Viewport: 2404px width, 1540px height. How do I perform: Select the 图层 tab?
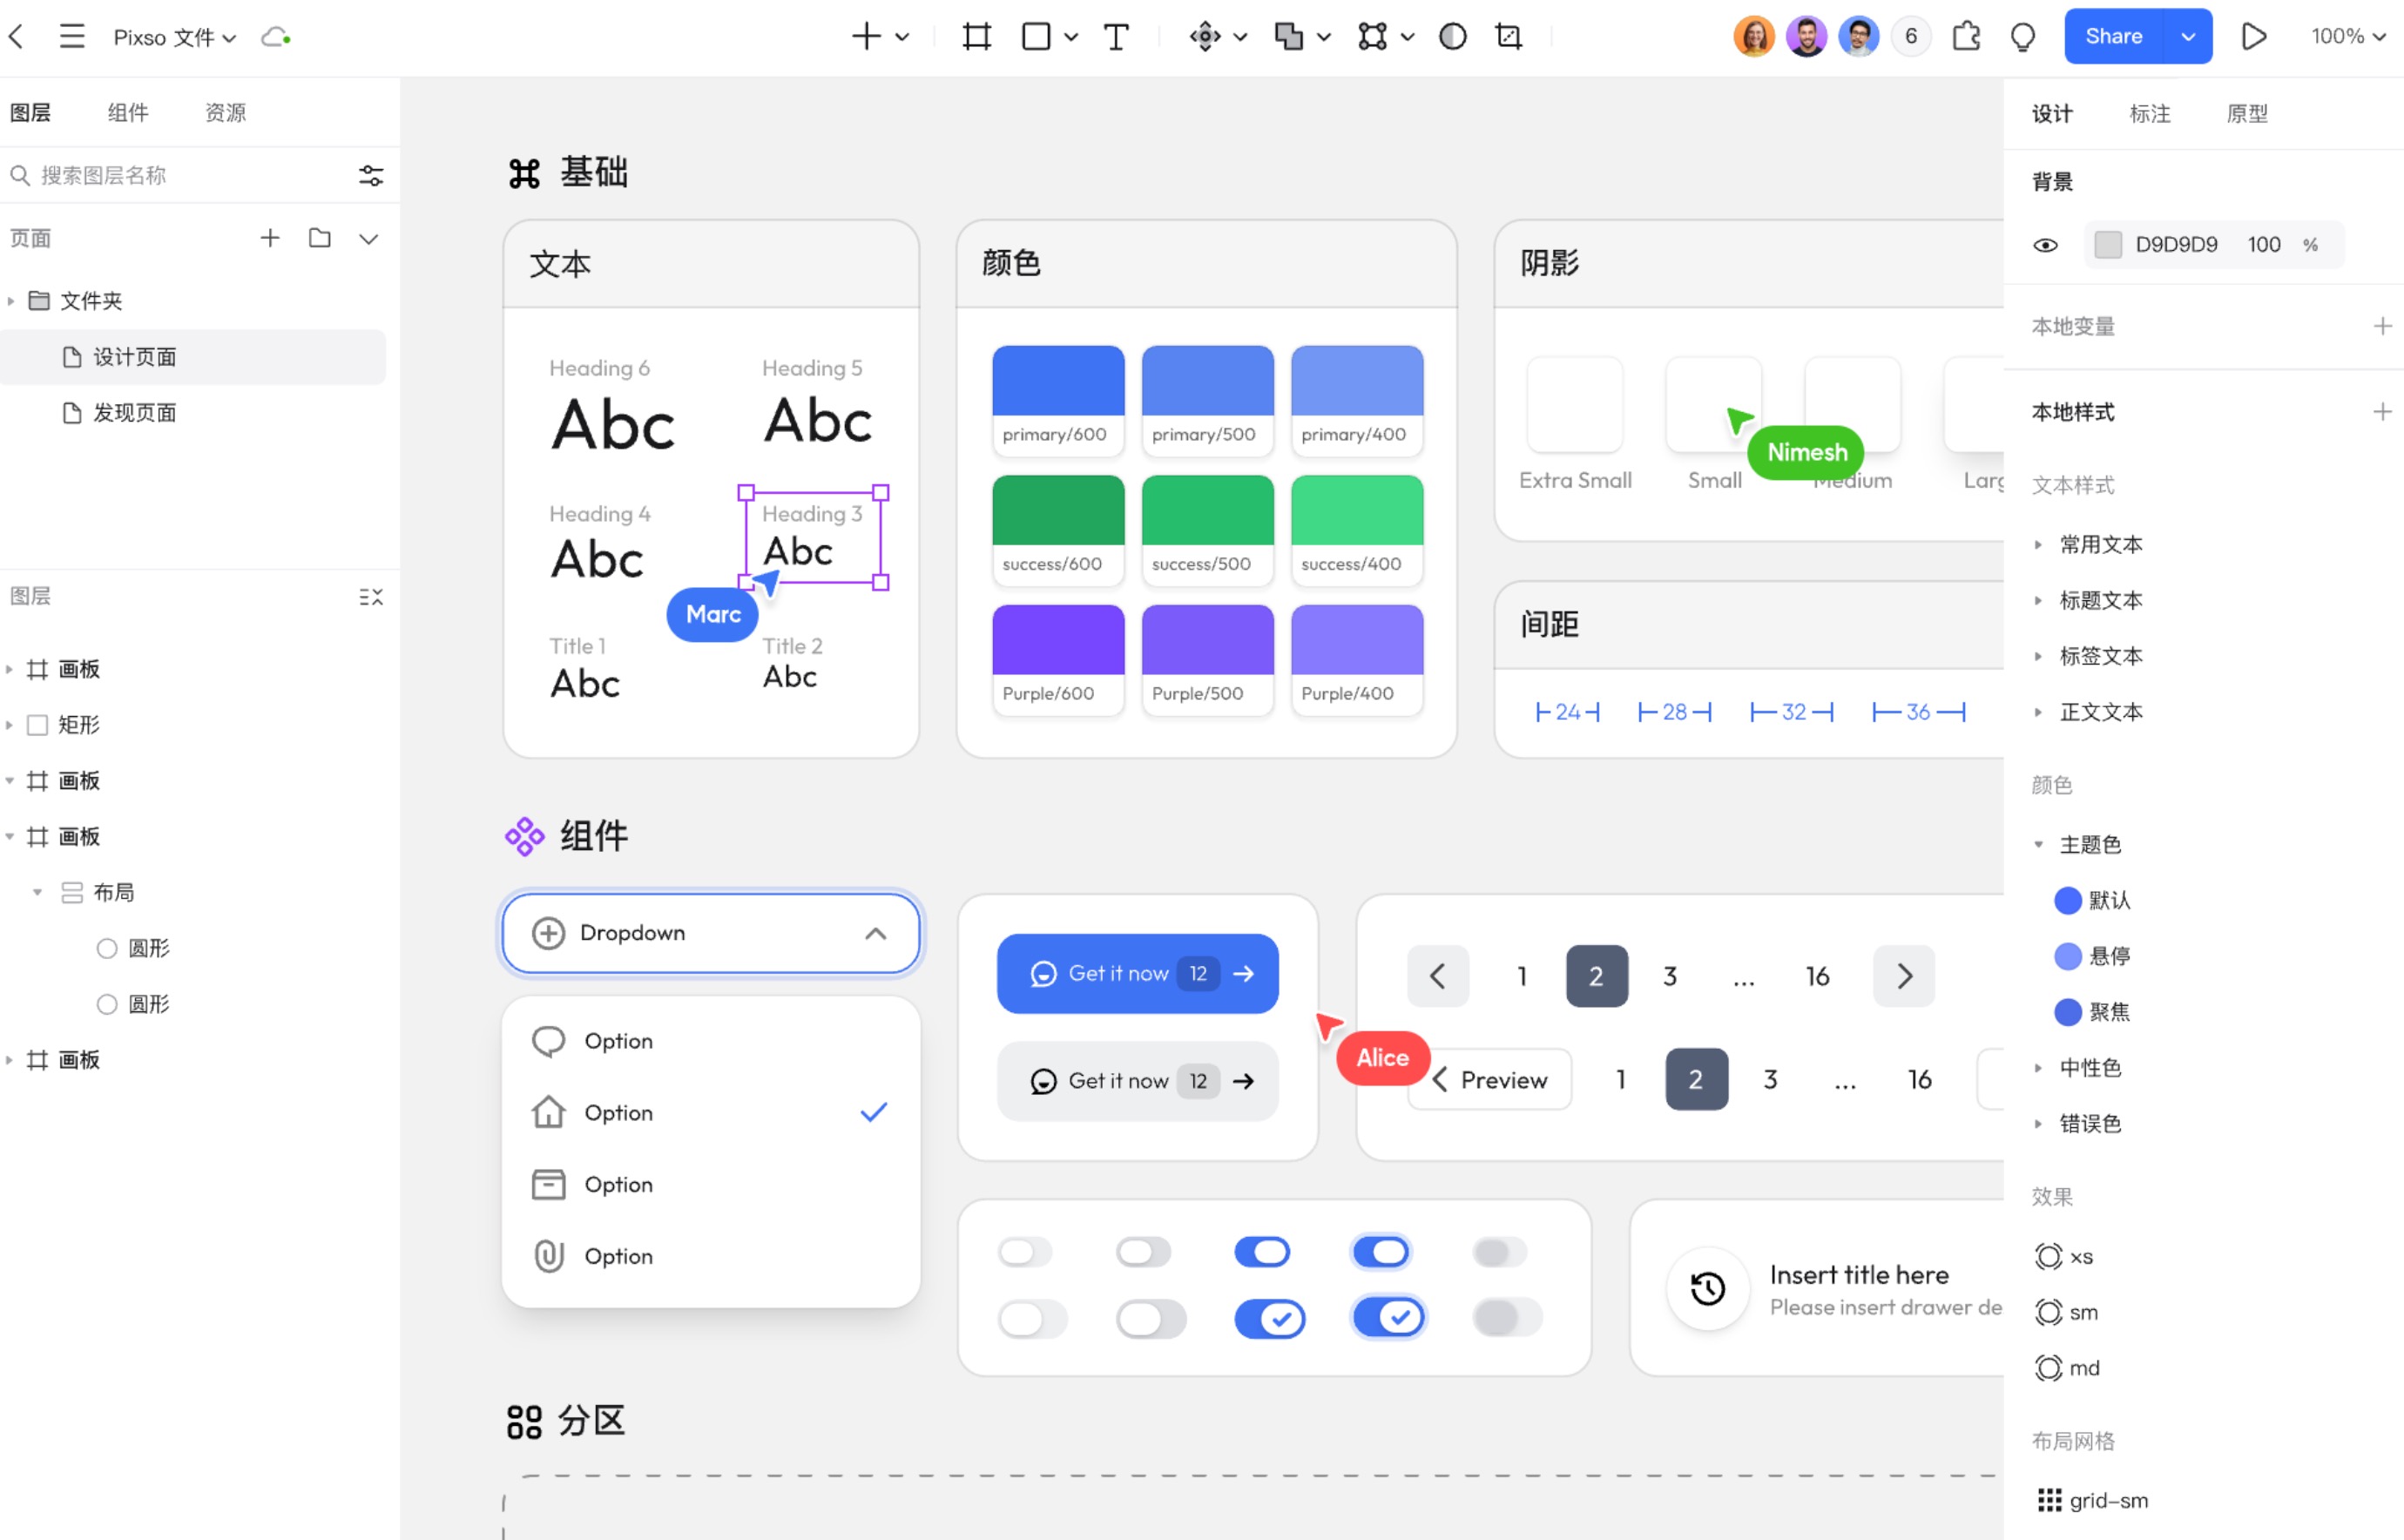(30, 112)
